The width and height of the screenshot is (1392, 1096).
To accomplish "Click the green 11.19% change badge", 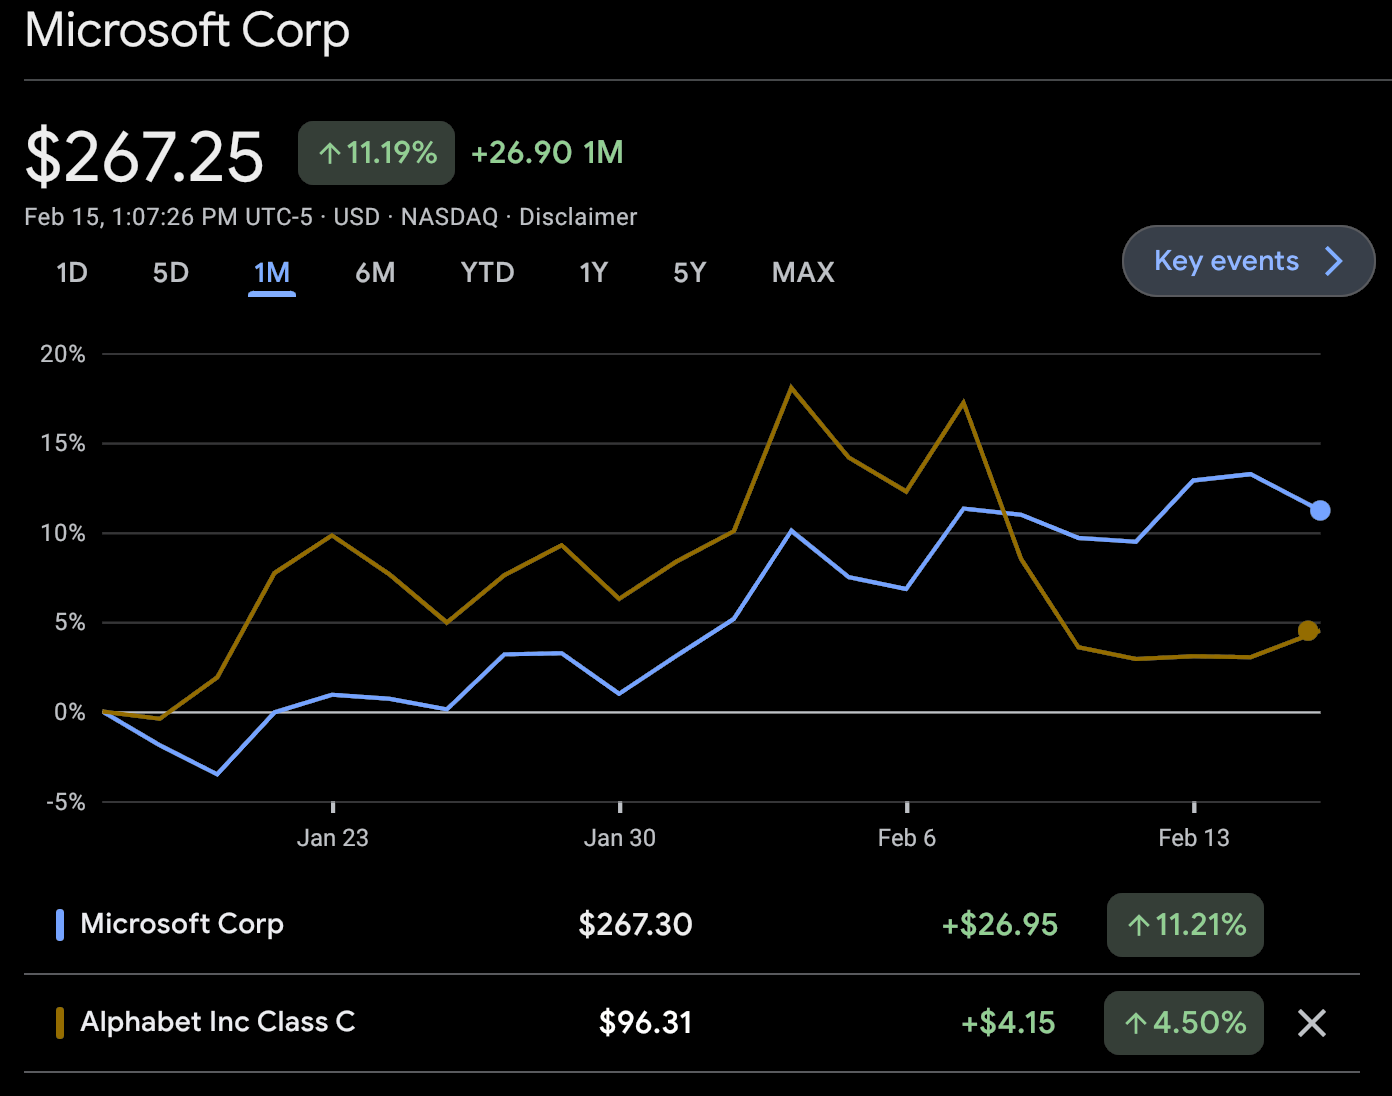I will tap(376, 153).
